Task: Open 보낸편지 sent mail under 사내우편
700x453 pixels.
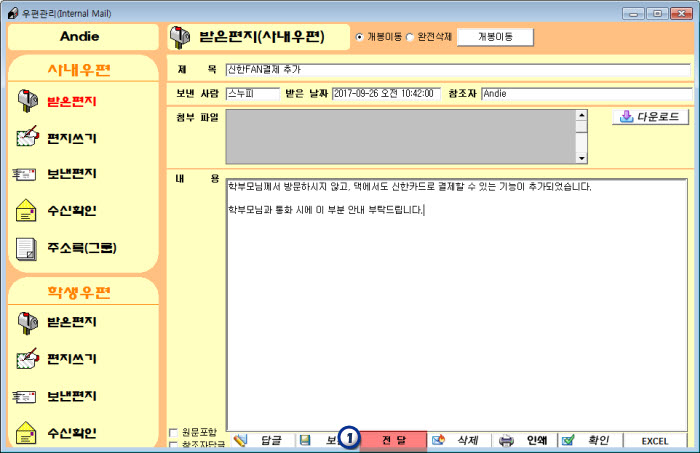Action: pyautogui.click(x=70, y=174)
